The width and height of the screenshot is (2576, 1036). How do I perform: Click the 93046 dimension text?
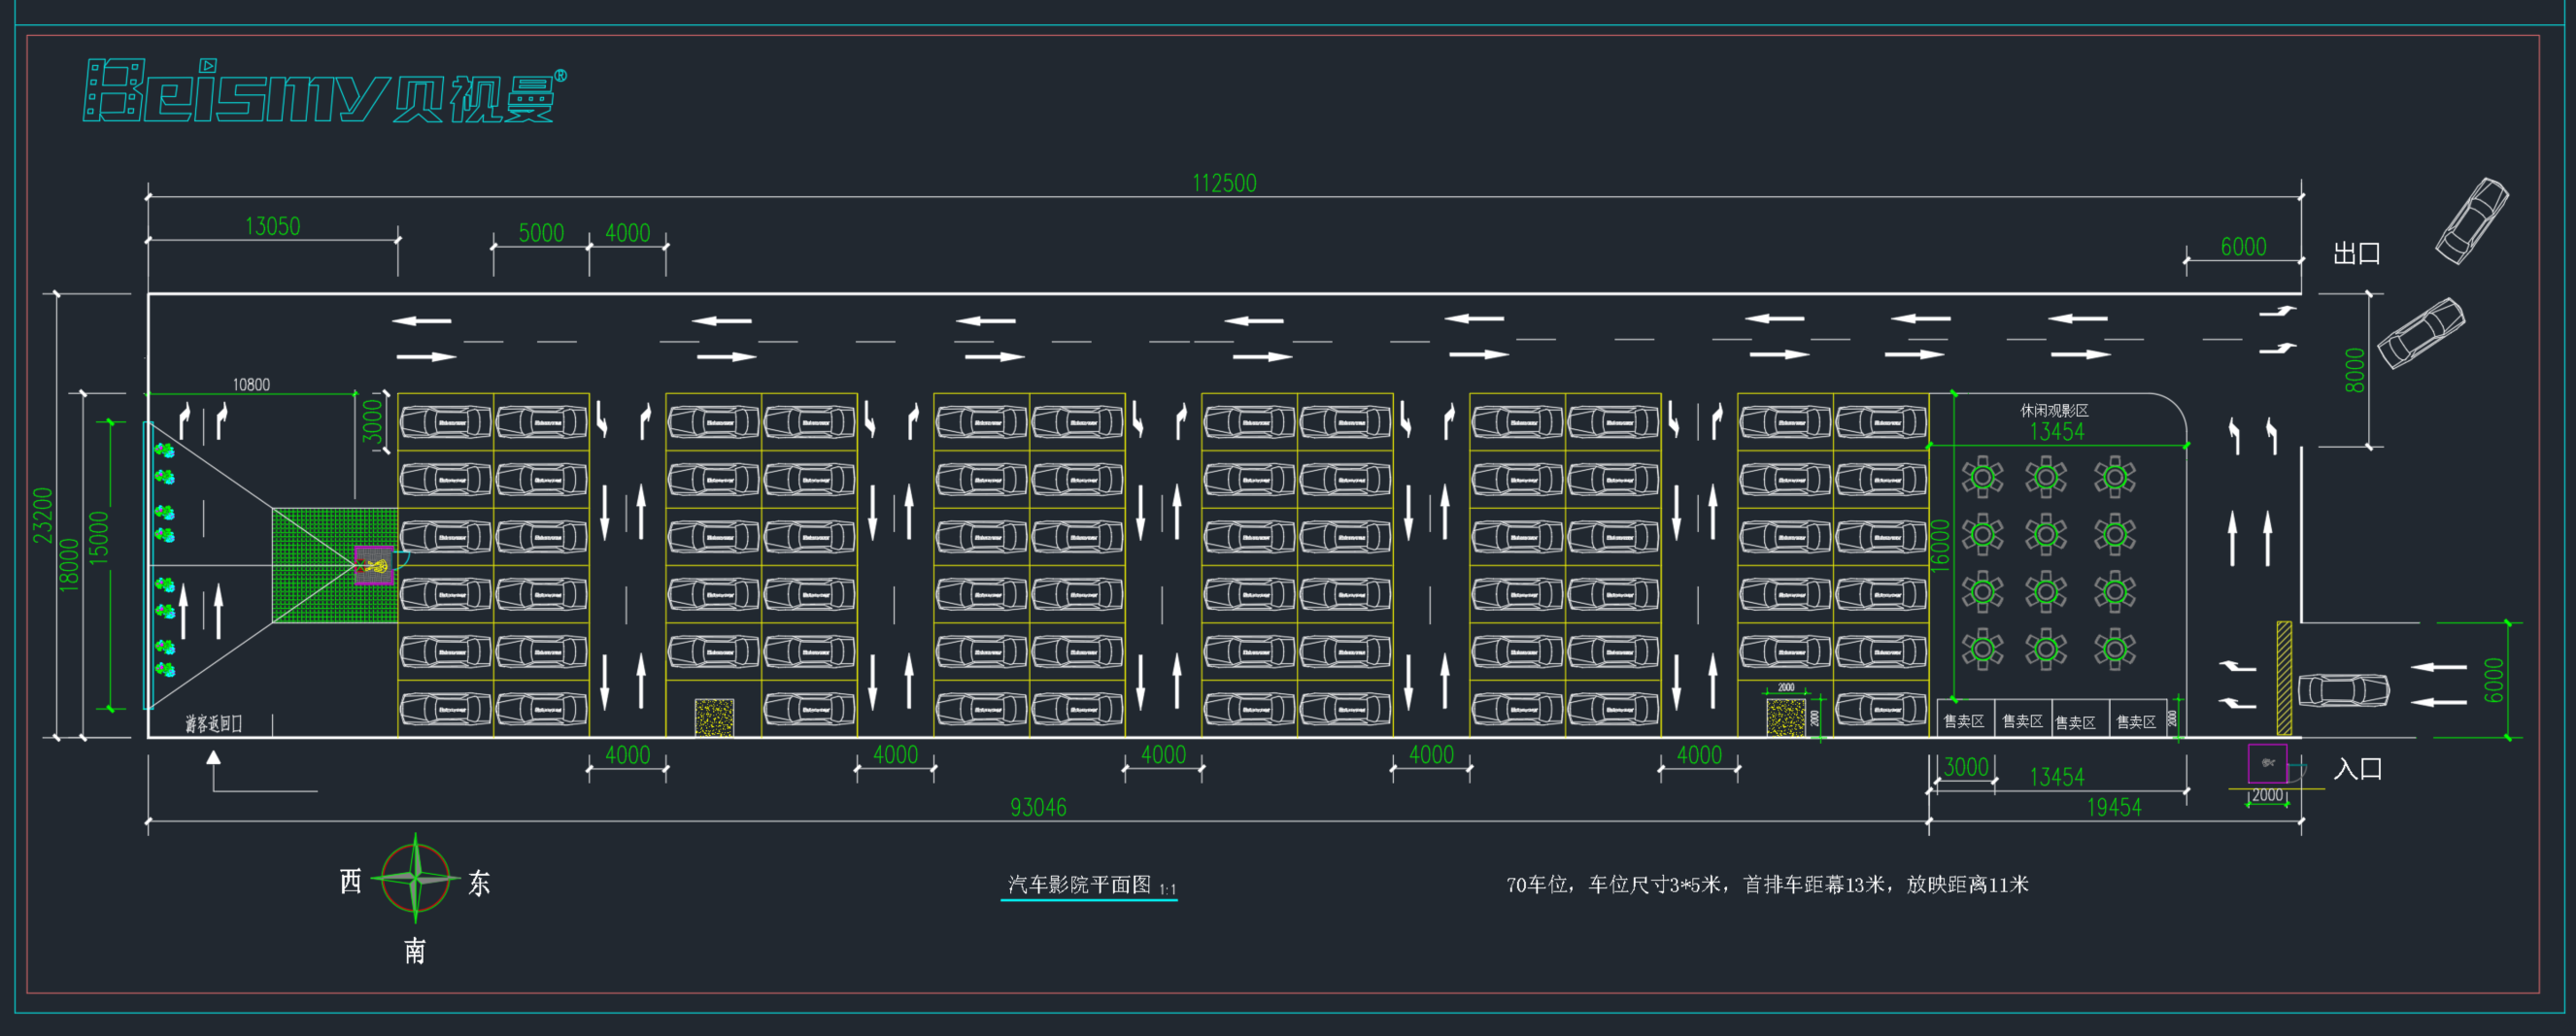1038,807
